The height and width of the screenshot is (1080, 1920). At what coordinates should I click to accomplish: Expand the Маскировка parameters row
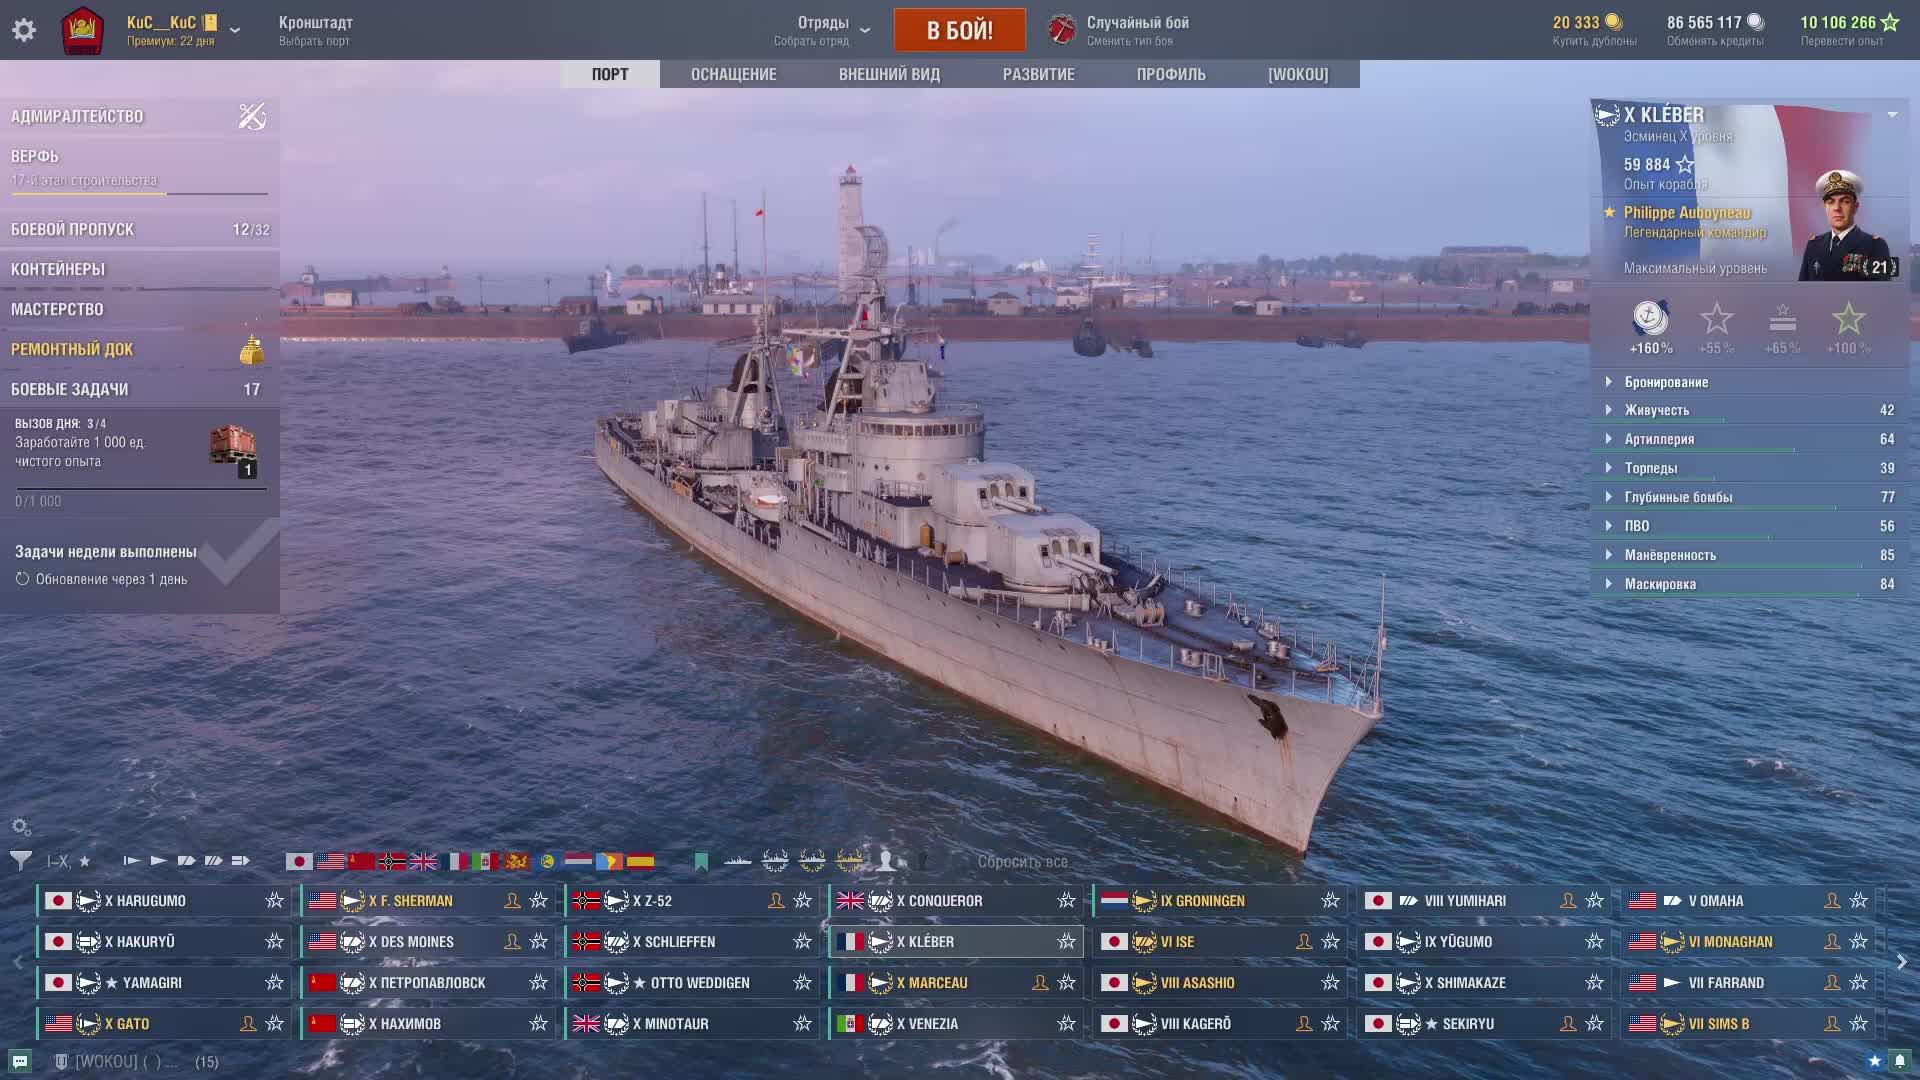point(1660,584)
